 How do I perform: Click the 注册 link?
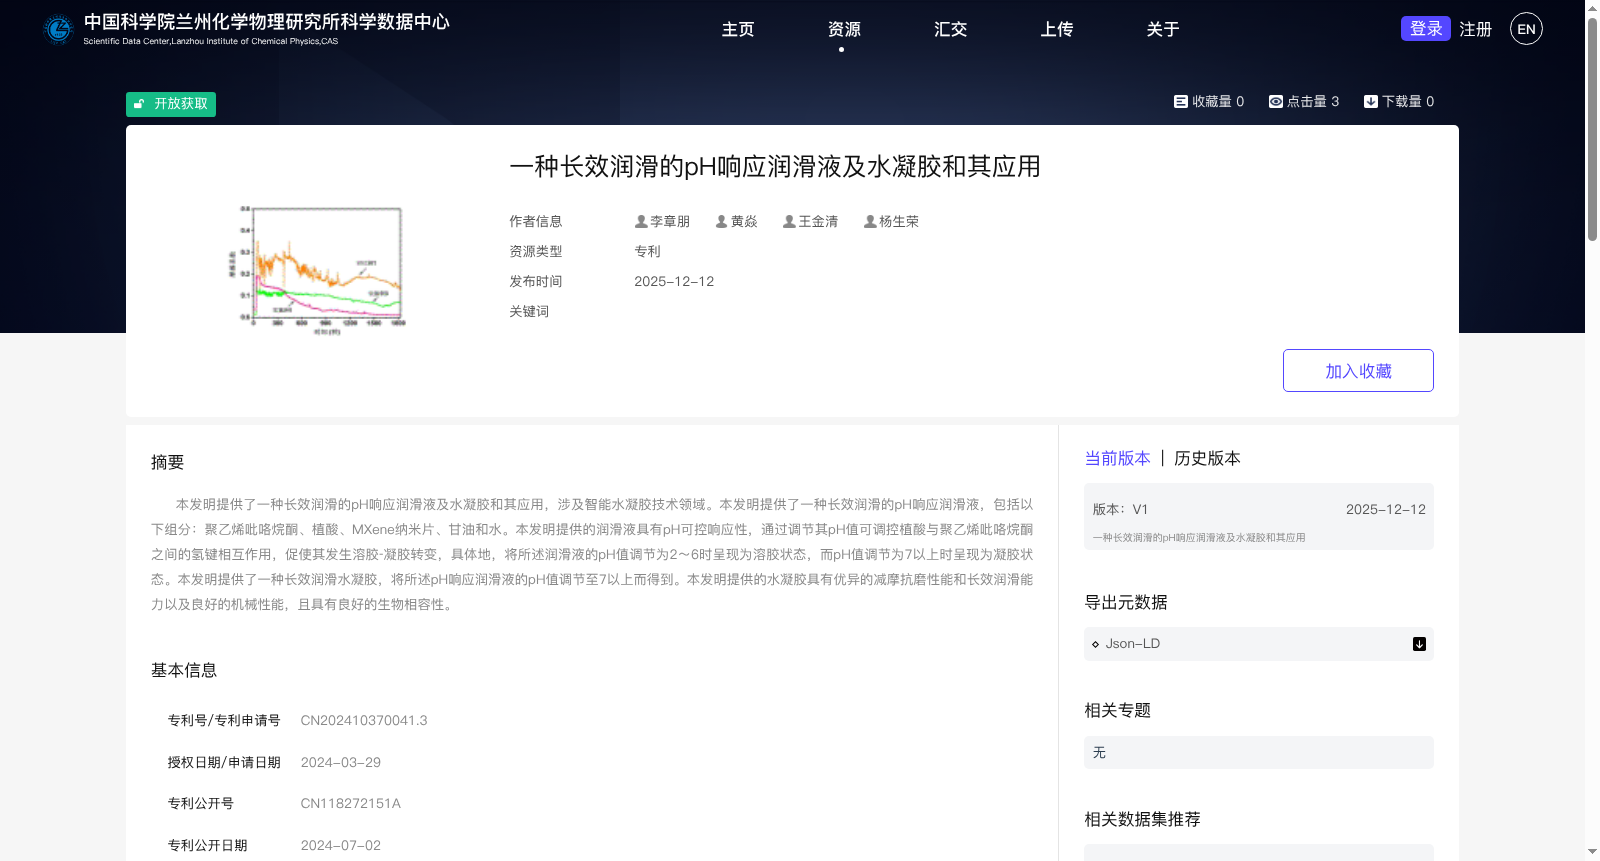coord(1475,29)
